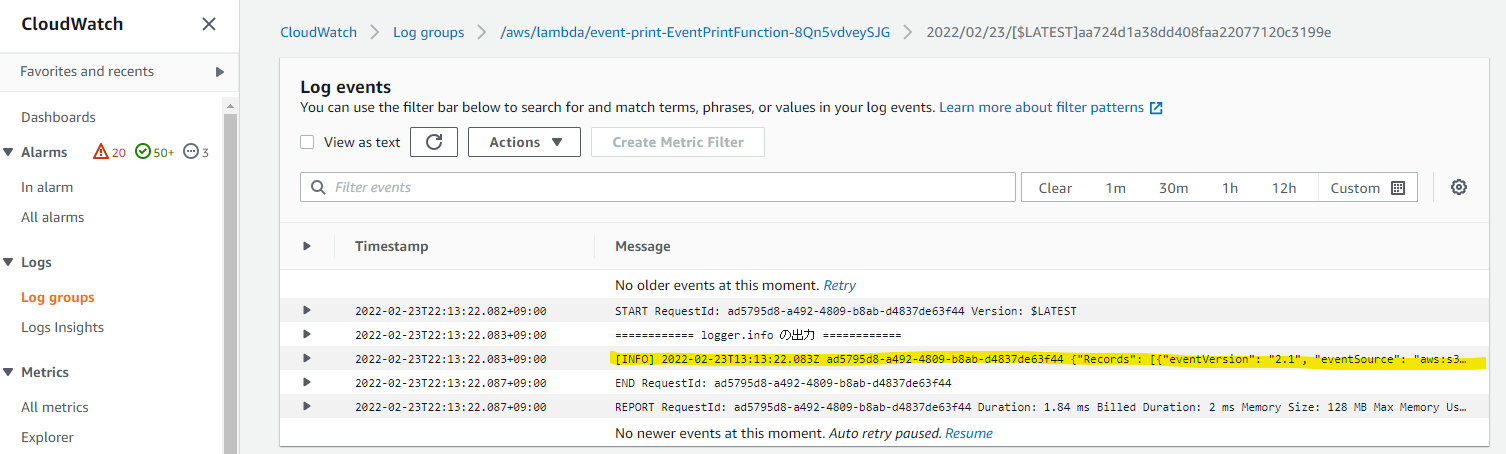The image size is (1506, 454).
Task: Collapse the Alarms sidebar section
Action: 9,152
